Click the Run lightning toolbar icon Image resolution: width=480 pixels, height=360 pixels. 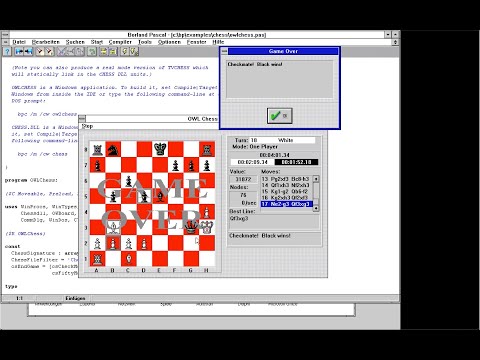point(125,51)
